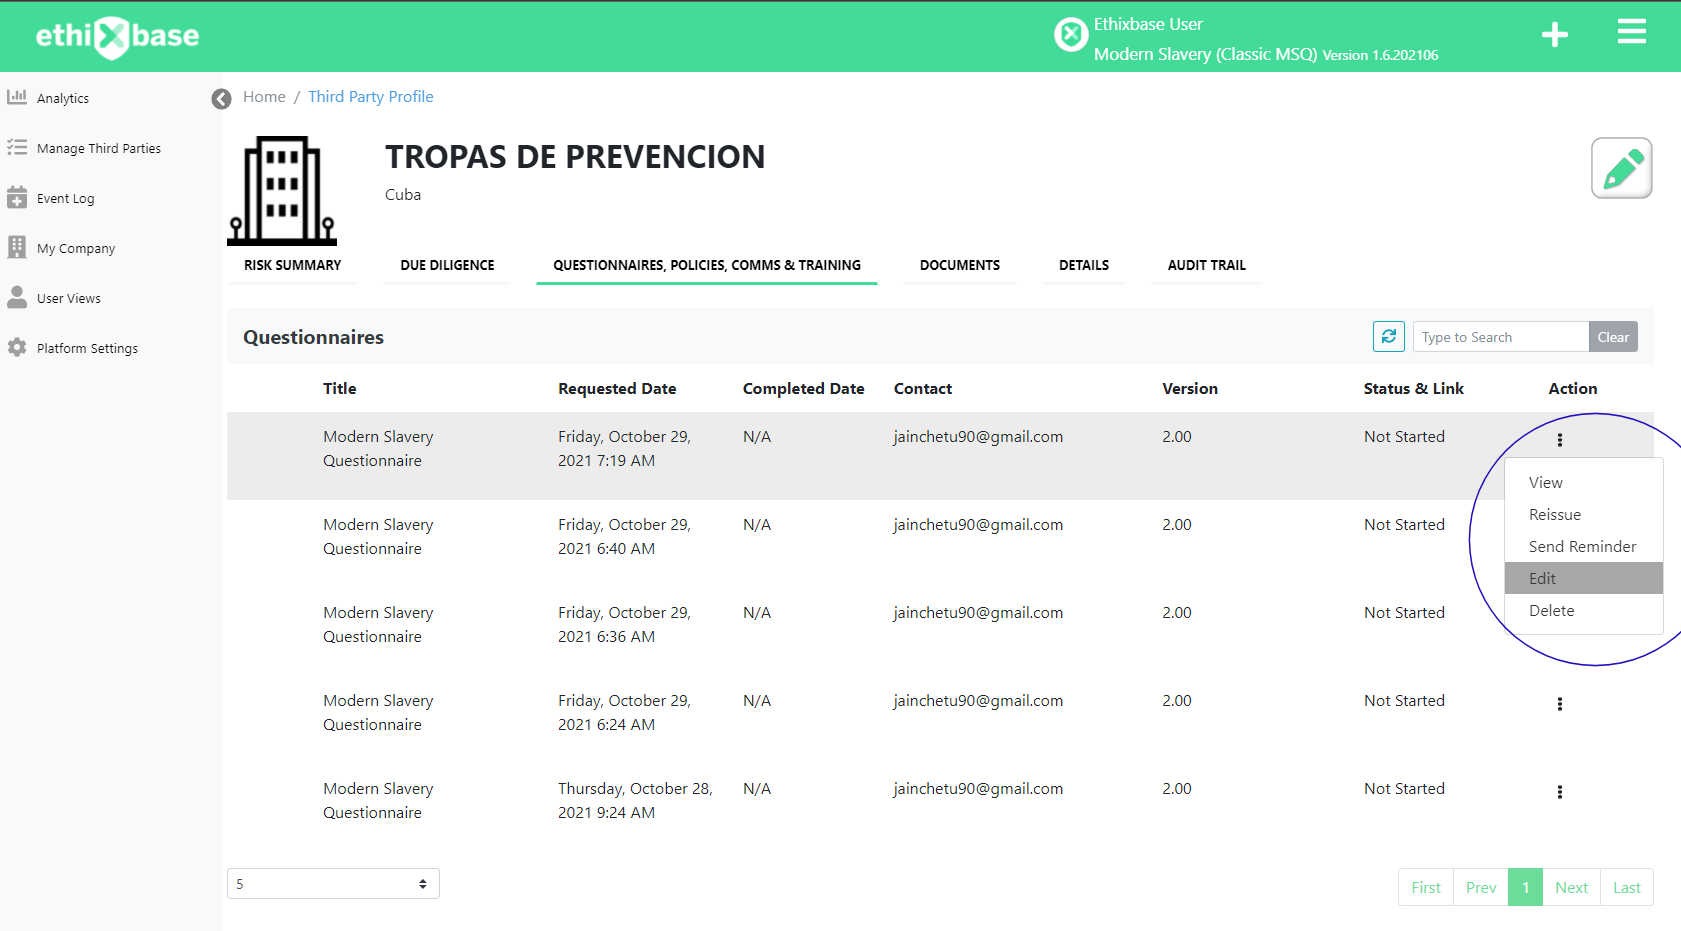Choose Edit in the action menu
Screen dimensions: 1681x931
coord(1542,578)
